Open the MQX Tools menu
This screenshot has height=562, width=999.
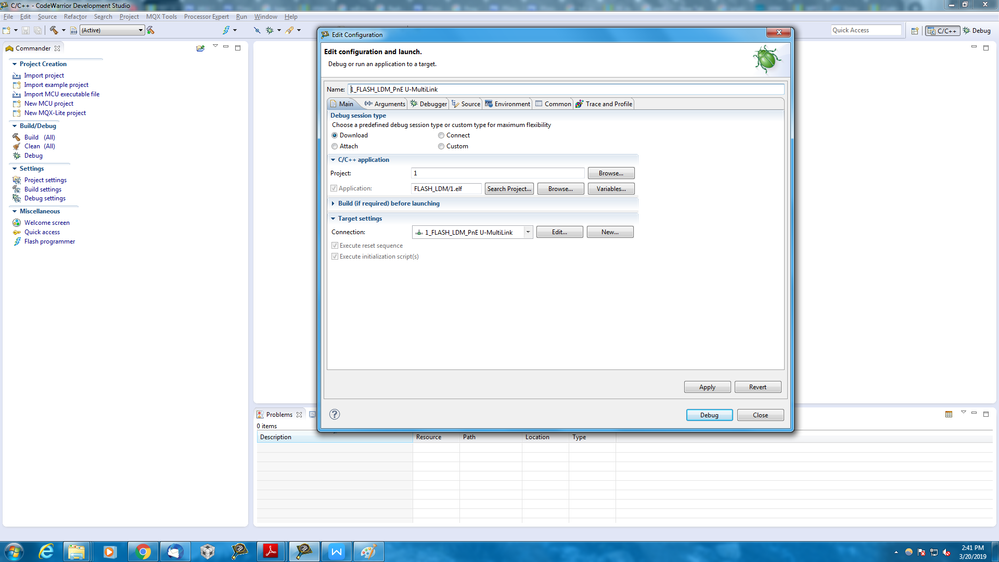click(161, 17)
